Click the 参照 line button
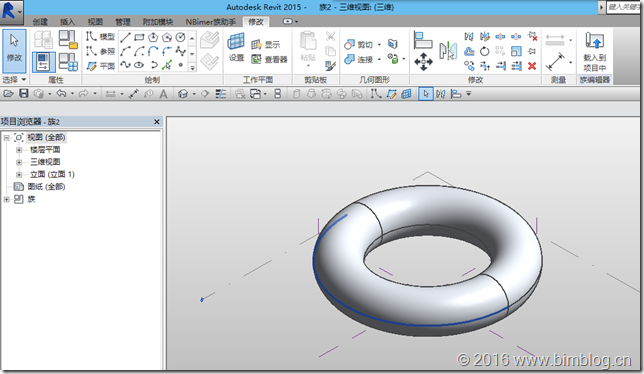Screen dimensions: 644x374 pos(100,51)
